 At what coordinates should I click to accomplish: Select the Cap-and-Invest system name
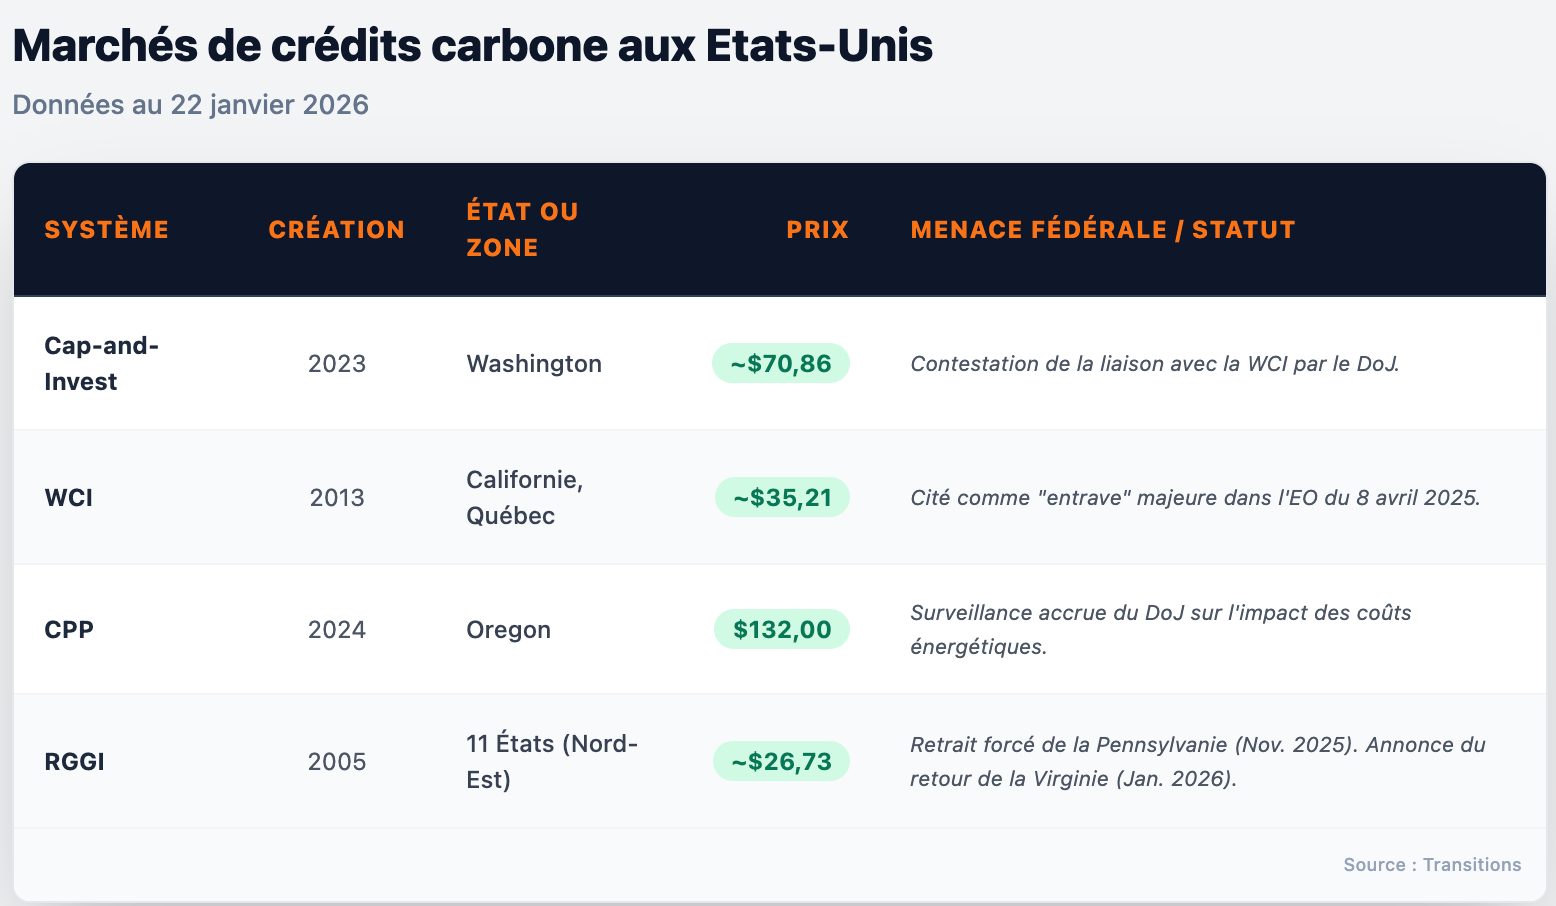tap(101, 363)
